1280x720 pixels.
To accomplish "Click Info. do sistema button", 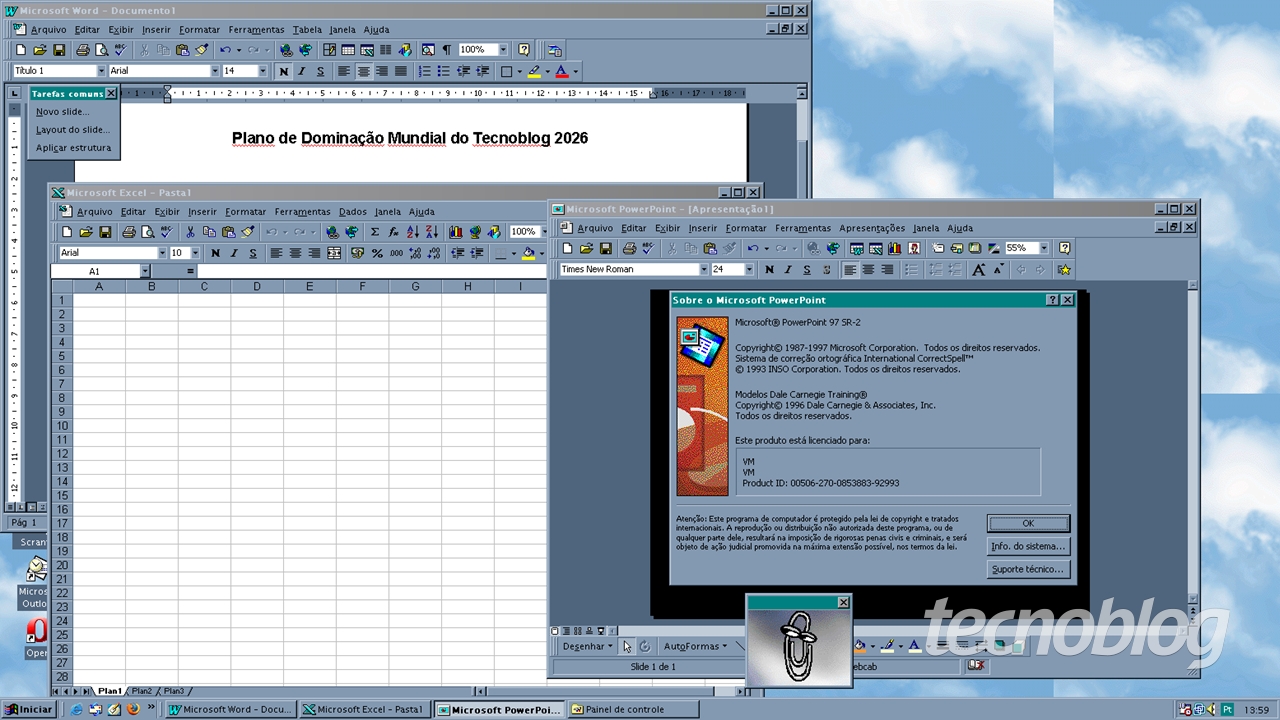I will [x=1028, y=546].
